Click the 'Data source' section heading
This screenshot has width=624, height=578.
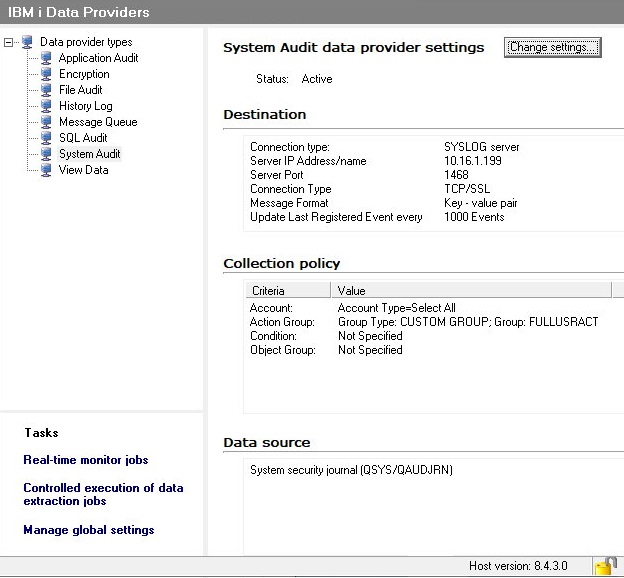click(267, 443)
